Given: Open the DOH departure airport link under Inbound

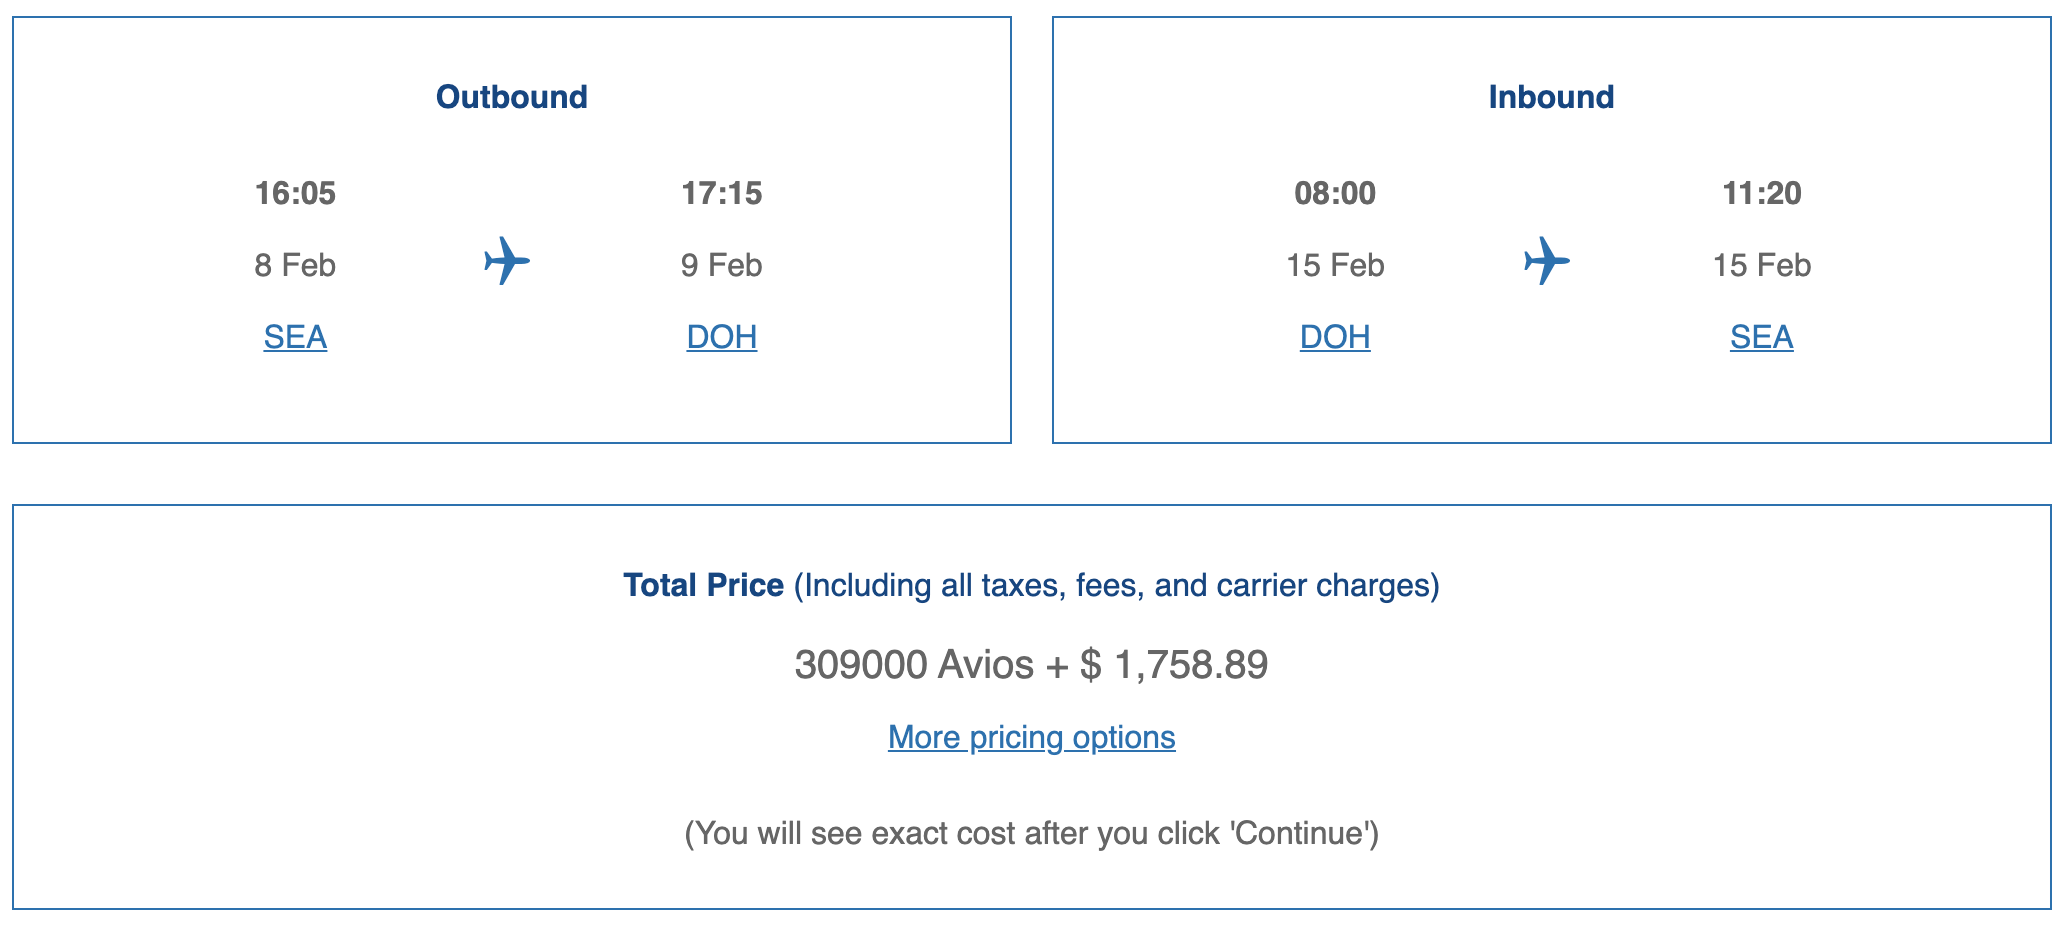Looking at the screenshot, I should tap(1334, 337).
